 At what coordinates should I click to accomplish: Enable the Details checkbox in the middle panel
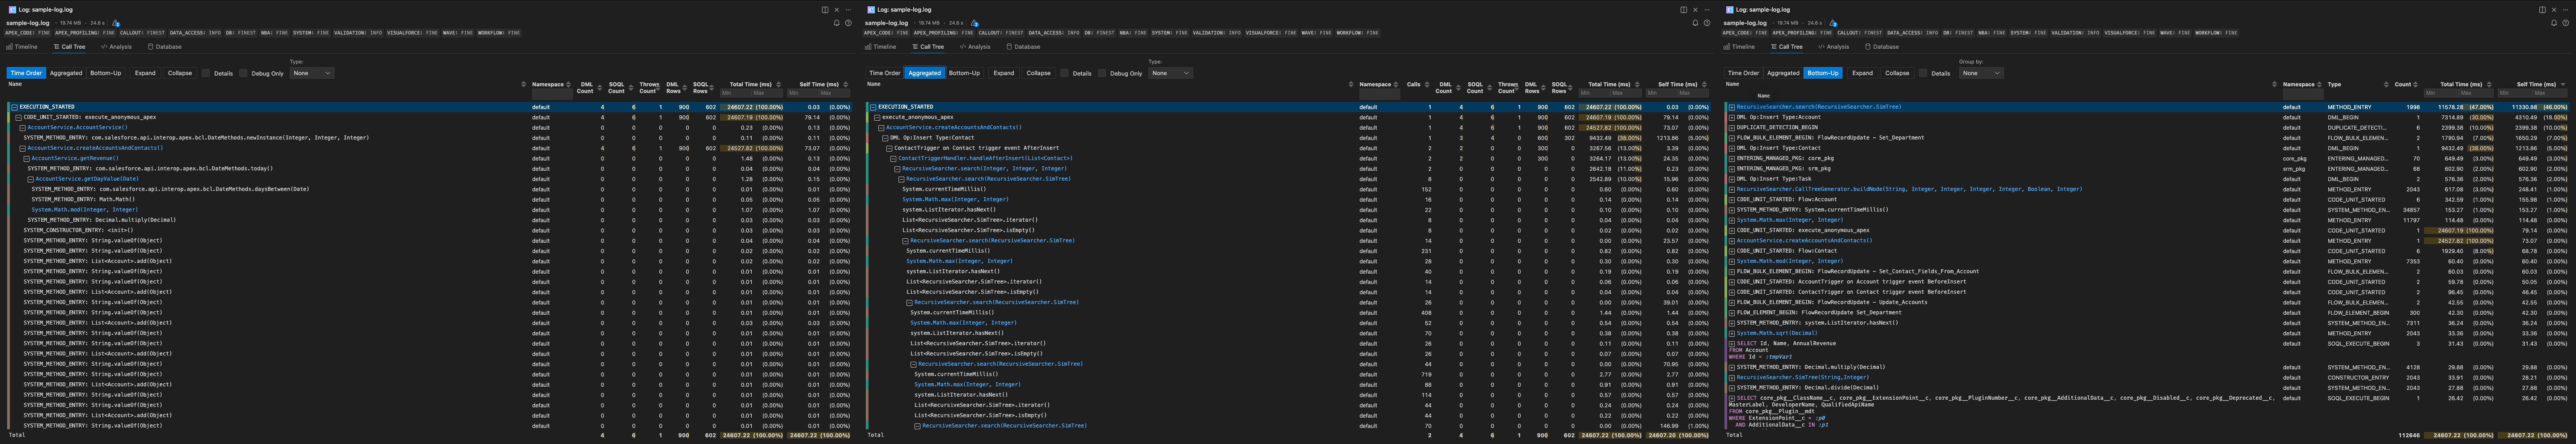(1065, 73)
